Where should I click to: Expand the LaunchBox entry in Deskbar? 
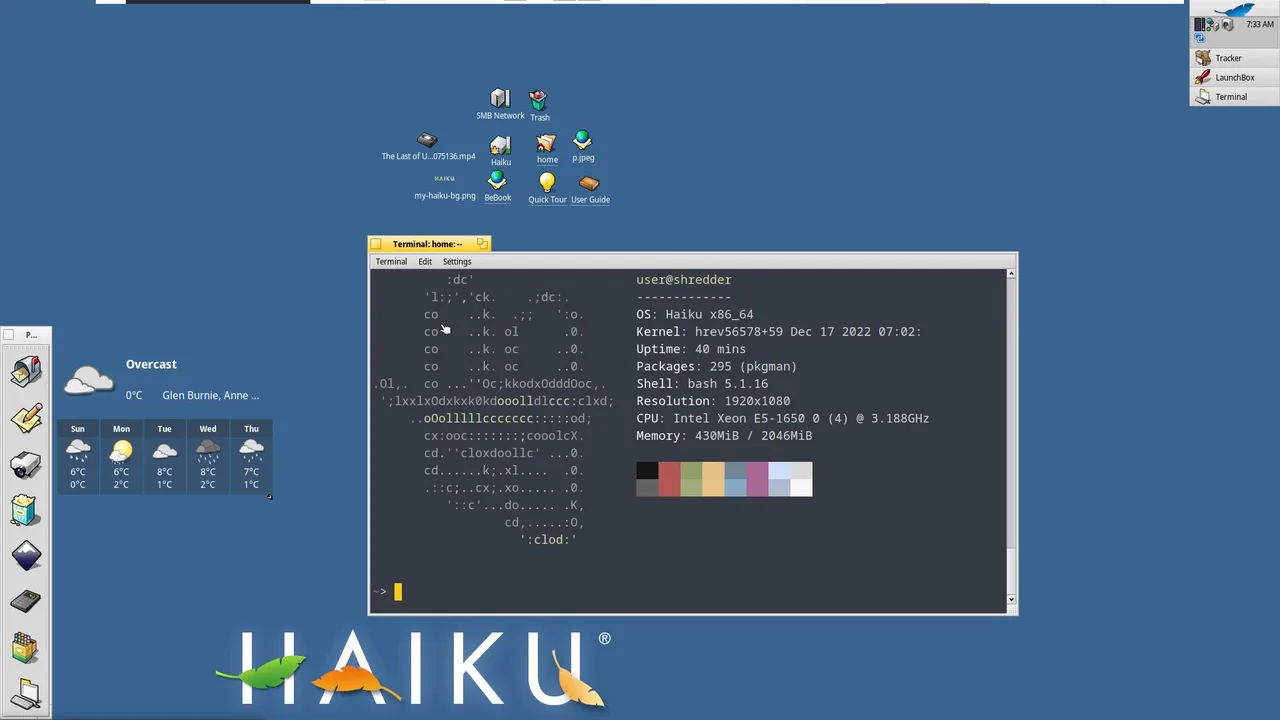point(1234,77)
